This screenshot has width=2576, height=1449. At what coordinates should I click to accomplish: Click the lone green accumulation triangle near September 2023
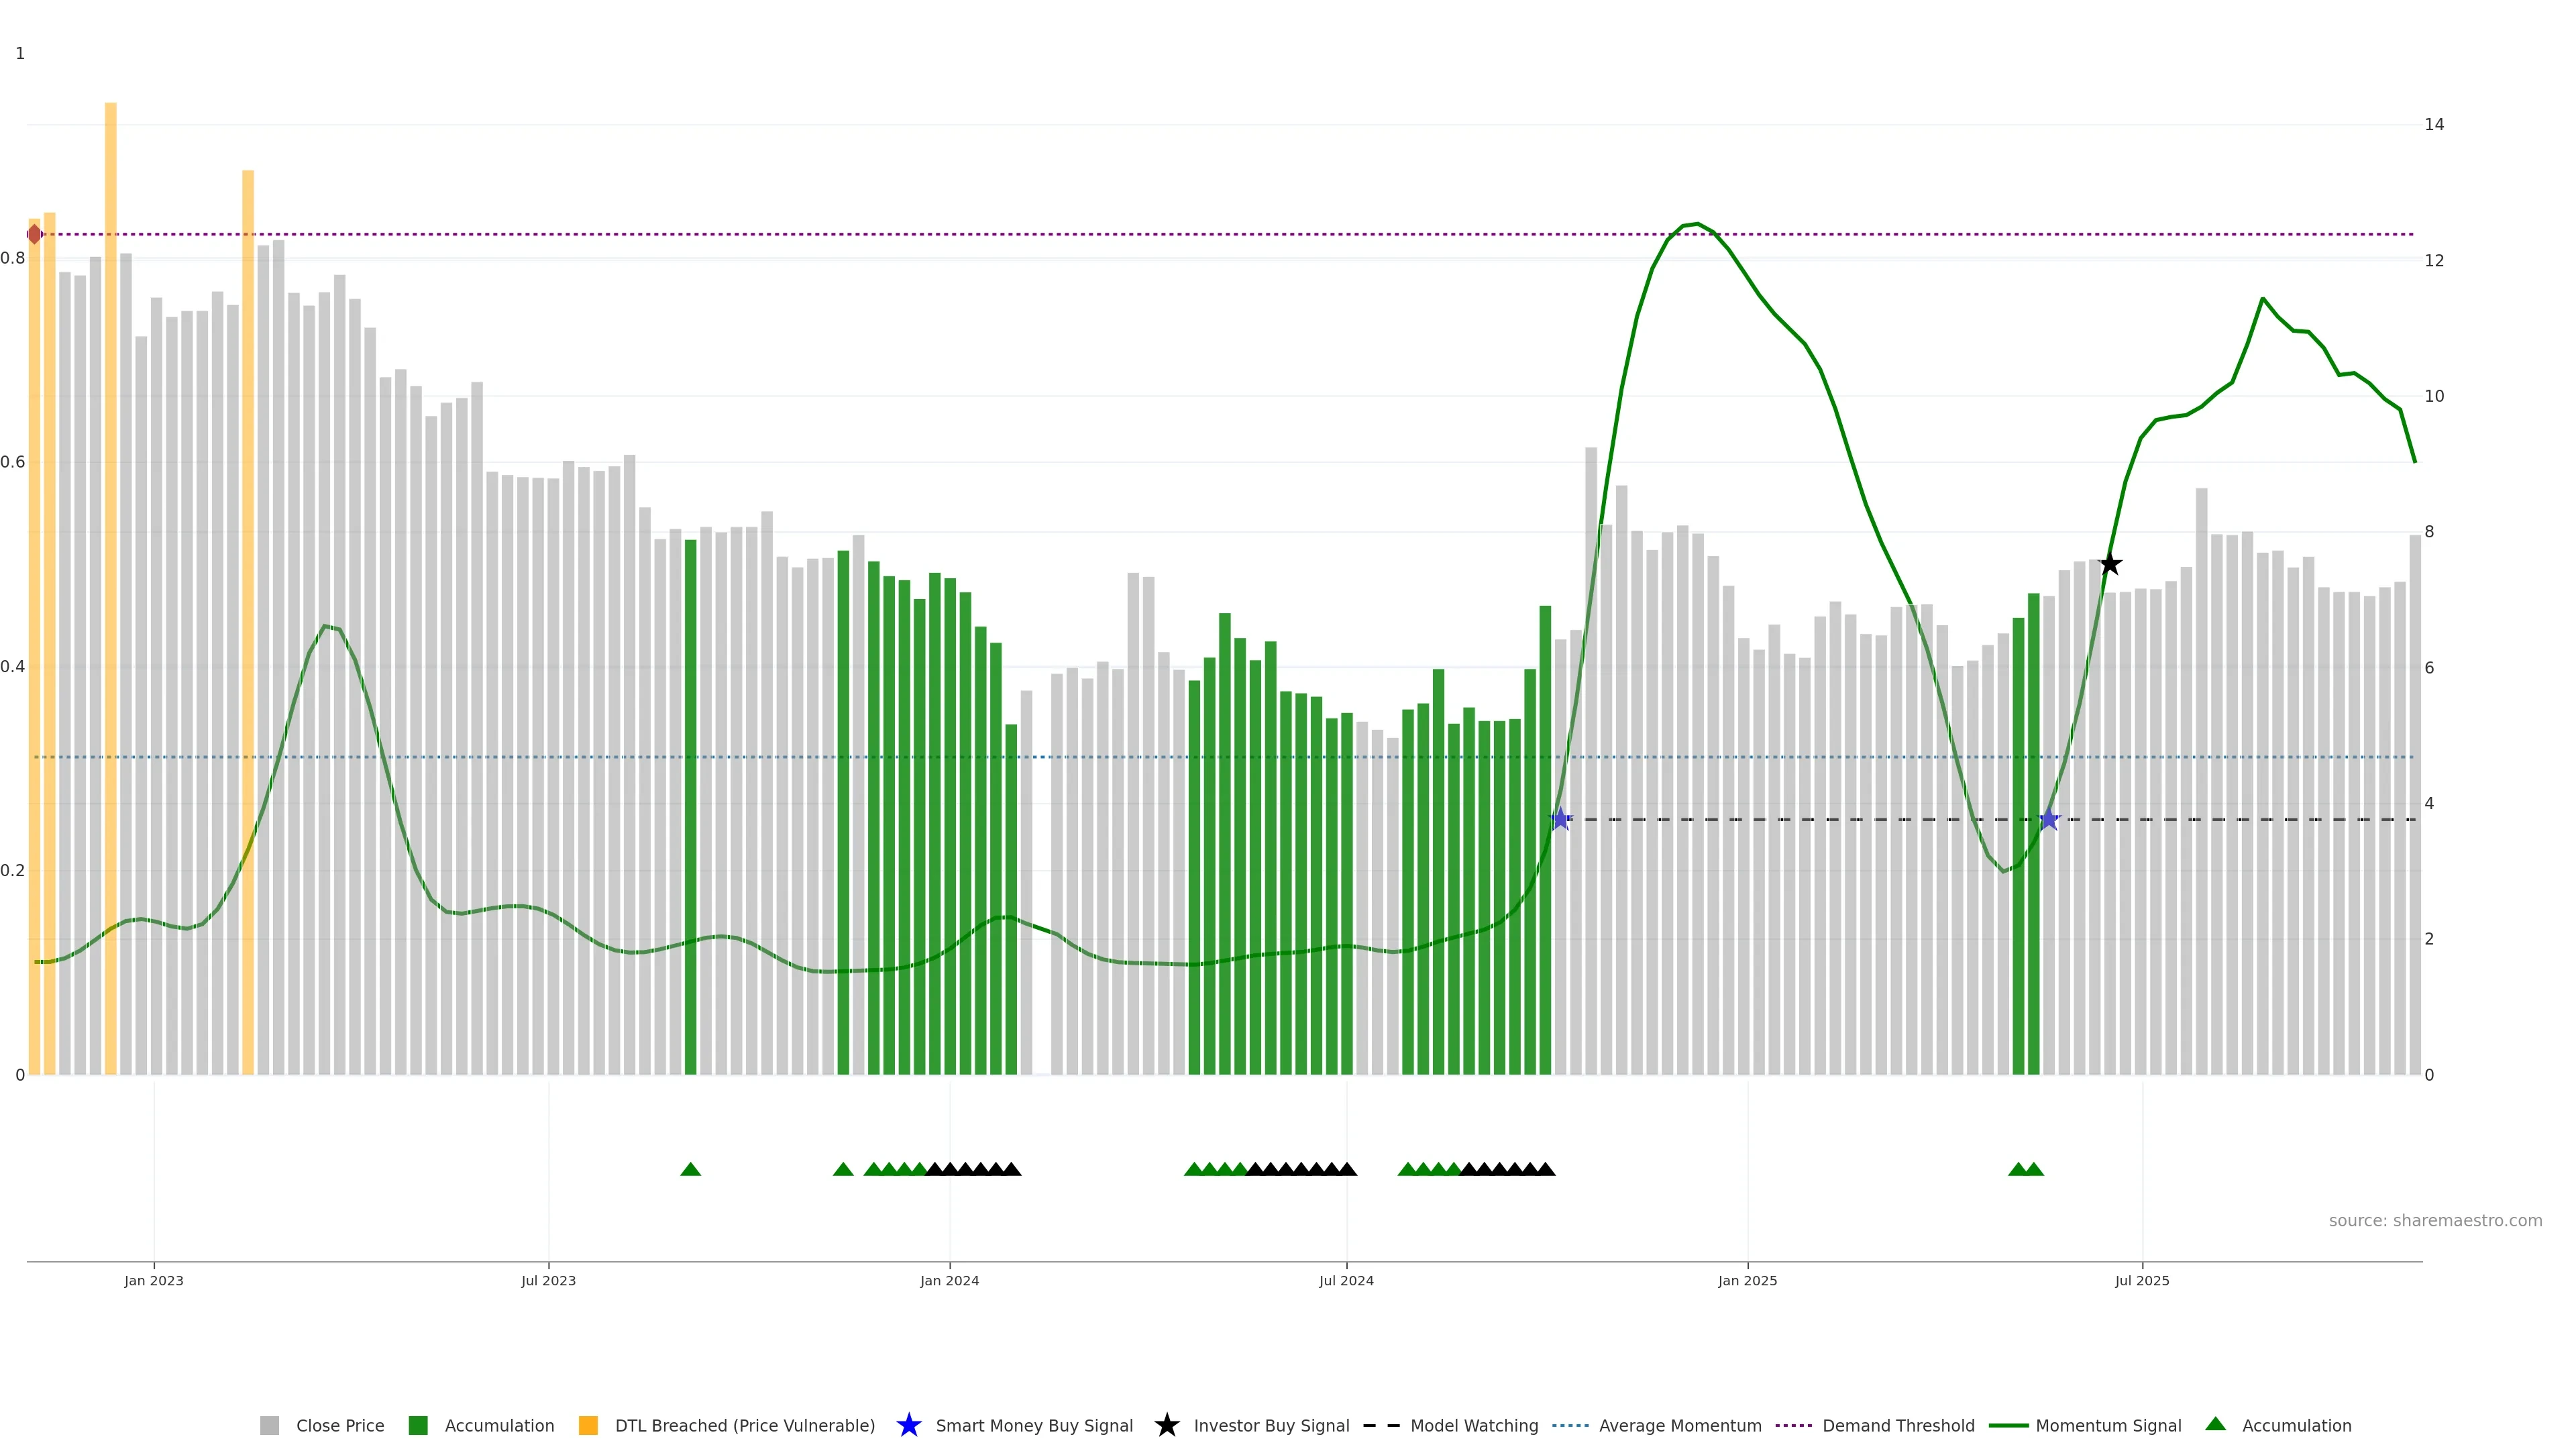coord(690,1169)
